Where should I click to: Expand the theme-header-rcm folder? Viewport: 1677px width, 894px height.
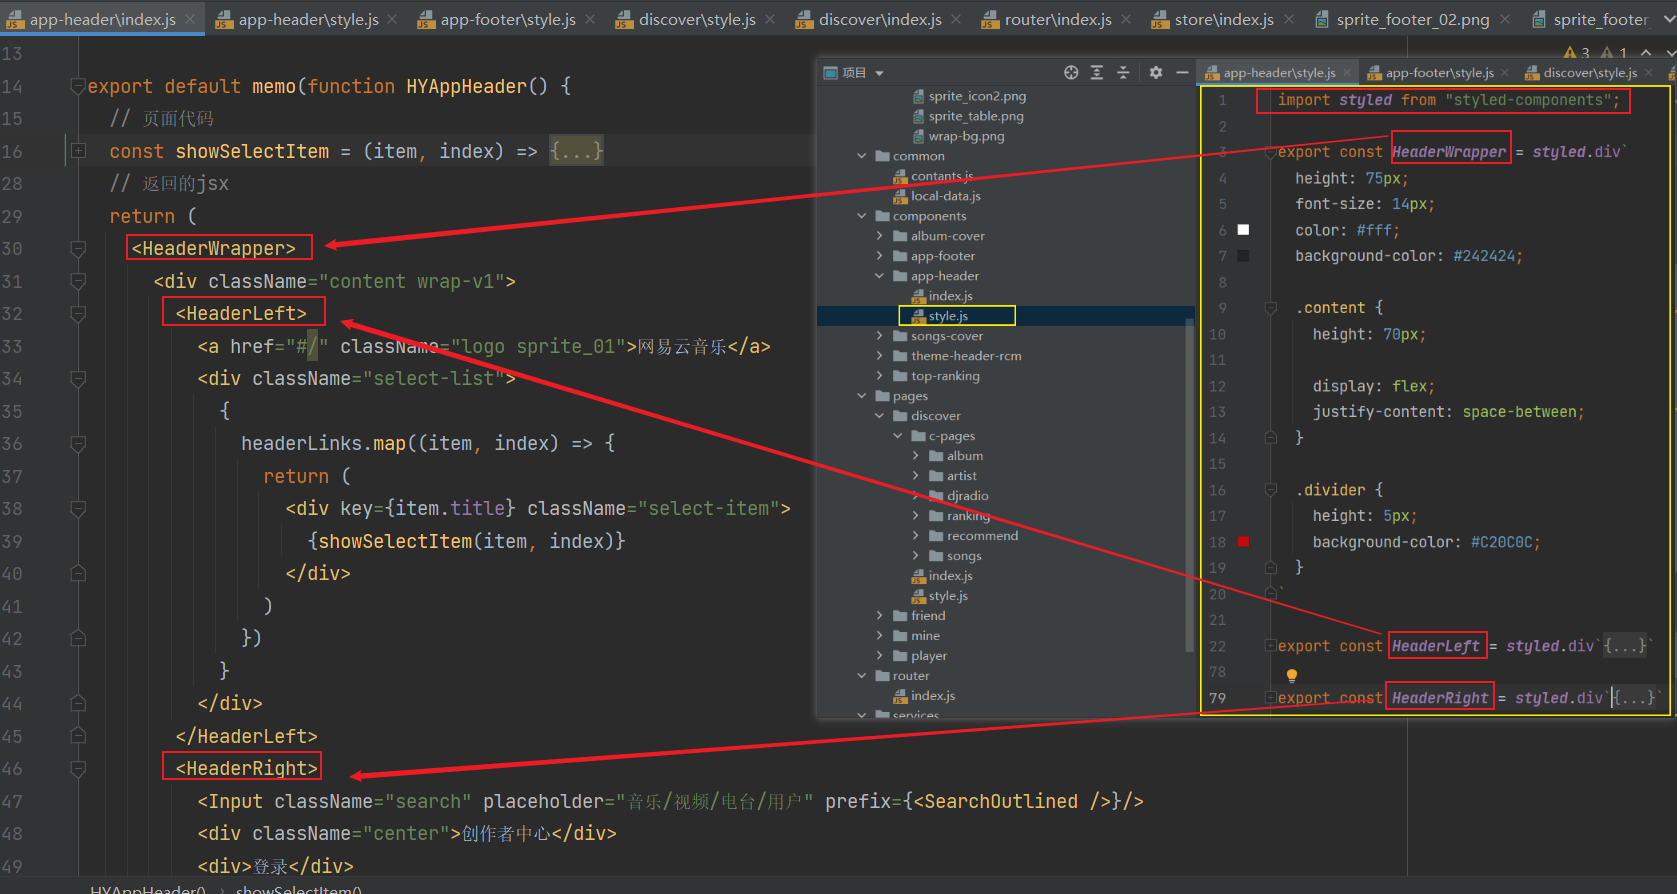pyautogui.click(x=880, y=356)
